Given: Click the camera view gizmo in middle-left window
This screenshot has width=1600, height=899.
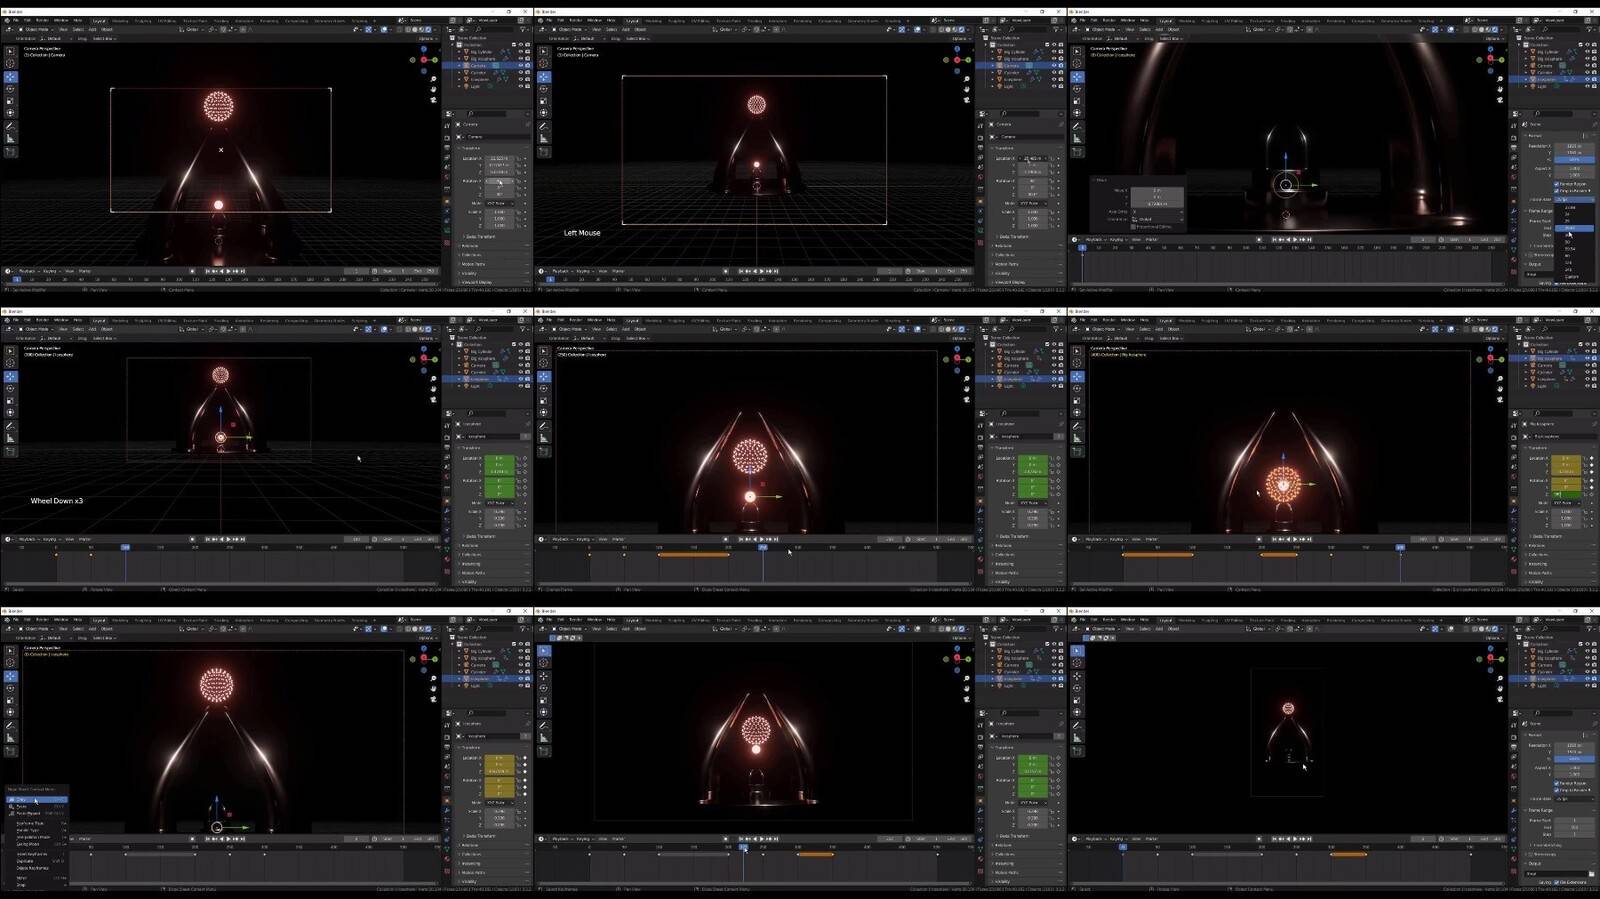Looking at the screenshot, I should 433,397.
